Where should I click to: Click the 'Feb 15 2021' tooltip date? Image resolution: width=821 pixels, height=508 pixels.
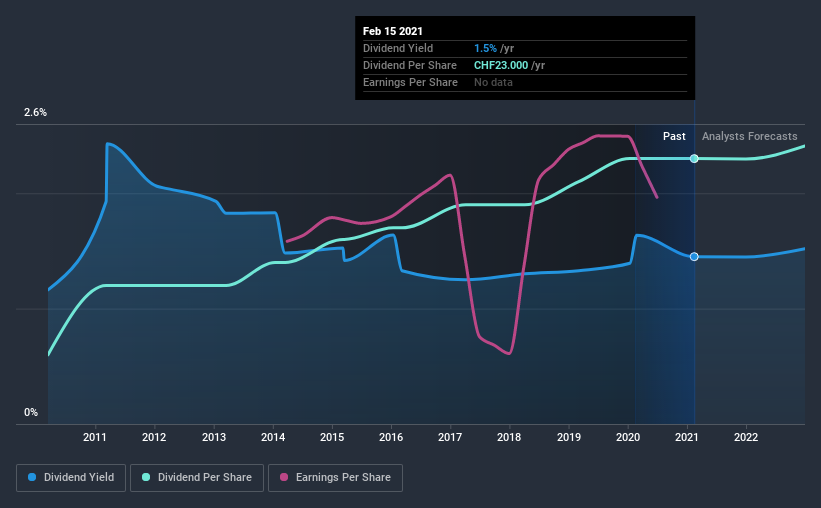(393, 31)
